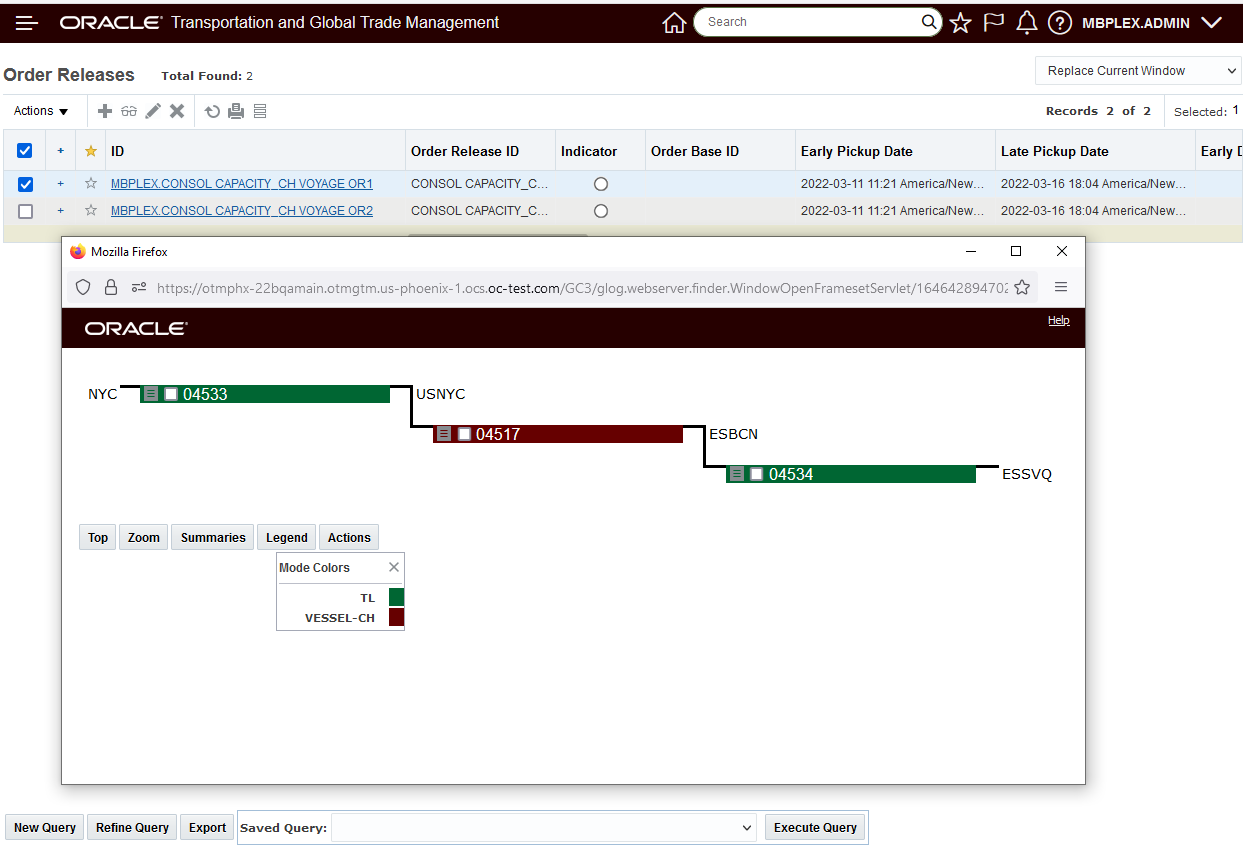Click the Firefox URL address bar
The width and height of the screenshot is (1243, 853).
pyautogui.click(x=582, y=287)
